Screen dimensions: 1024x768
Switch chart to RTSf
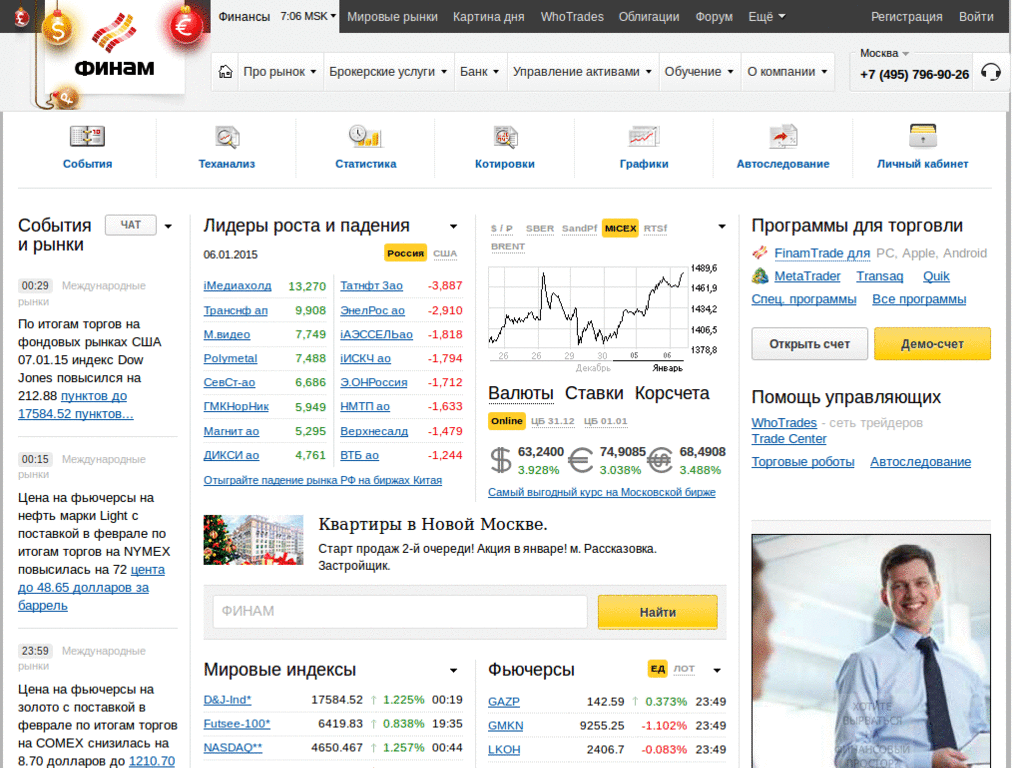[x=655, y=229]
